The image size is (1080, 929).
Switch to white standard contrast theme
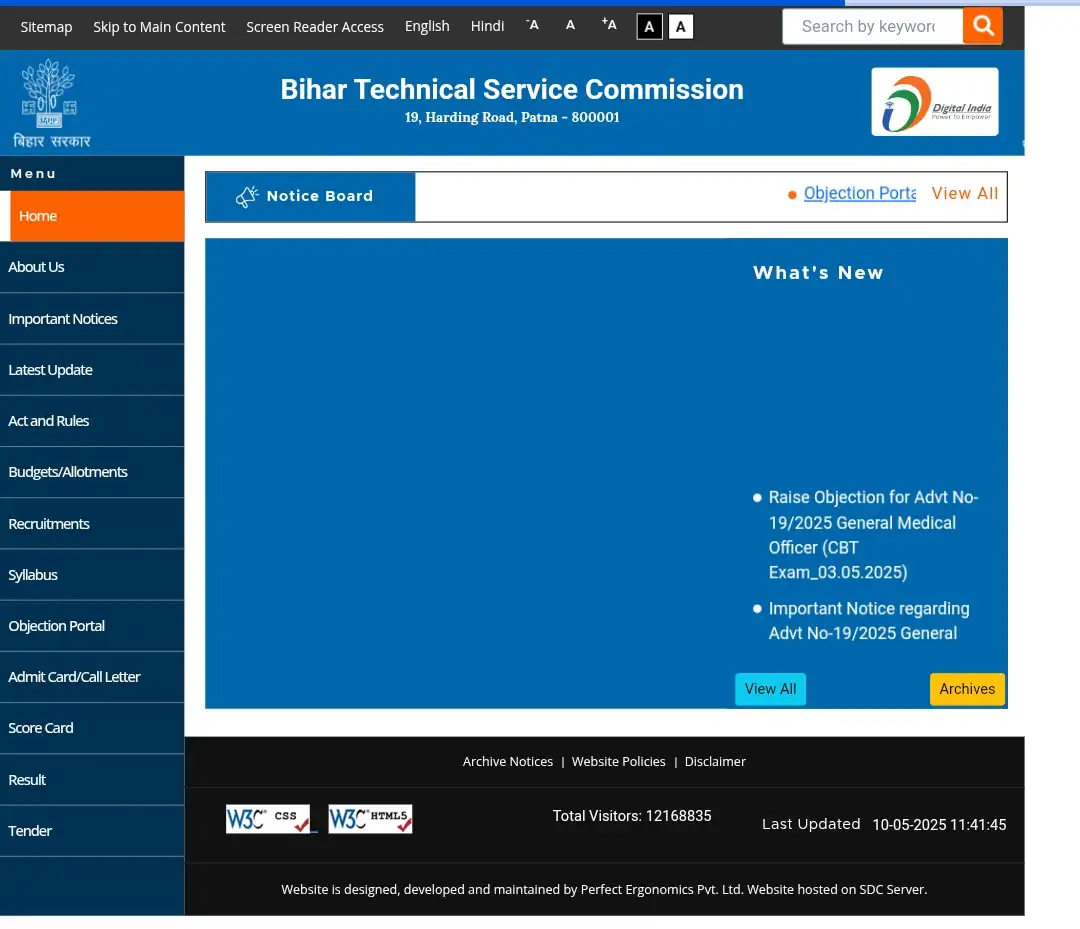(x=680, y=27)
